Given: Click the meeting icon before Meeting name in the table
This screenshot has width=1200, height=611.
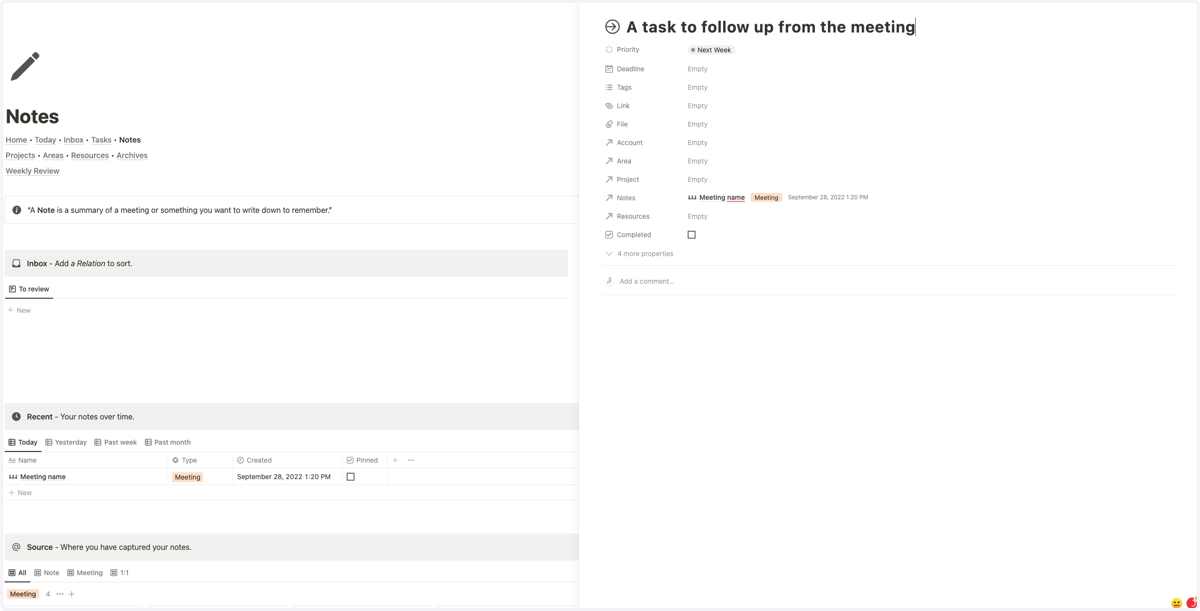Looking at the screenshot, I should pyautogui.click(x=13, y=477).
